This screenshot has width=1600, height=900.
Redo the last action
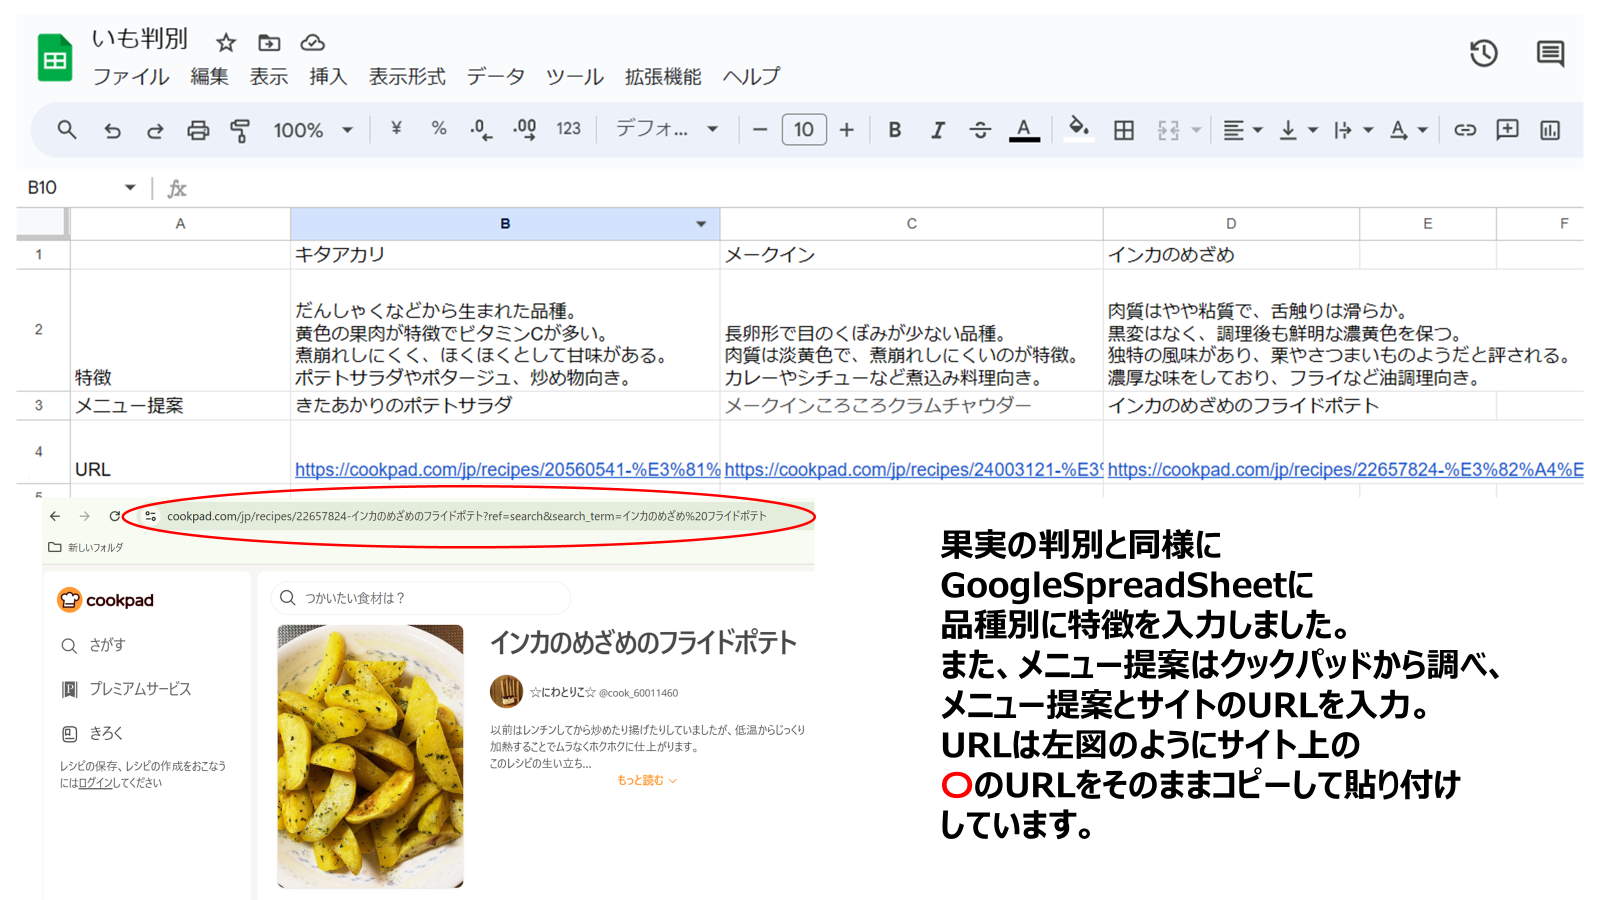coord(155,130)
